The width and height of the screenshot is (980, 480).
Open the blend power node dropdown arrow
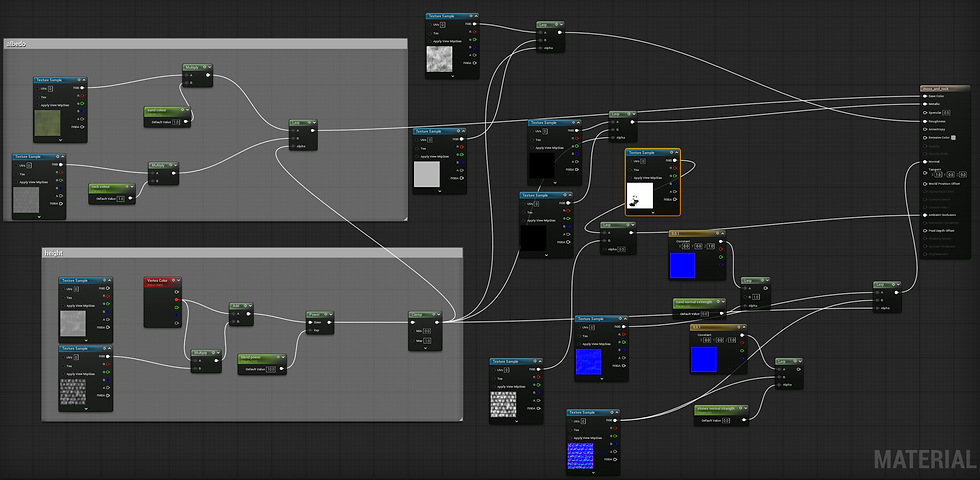pyautogui.click(x=282, y=358)
